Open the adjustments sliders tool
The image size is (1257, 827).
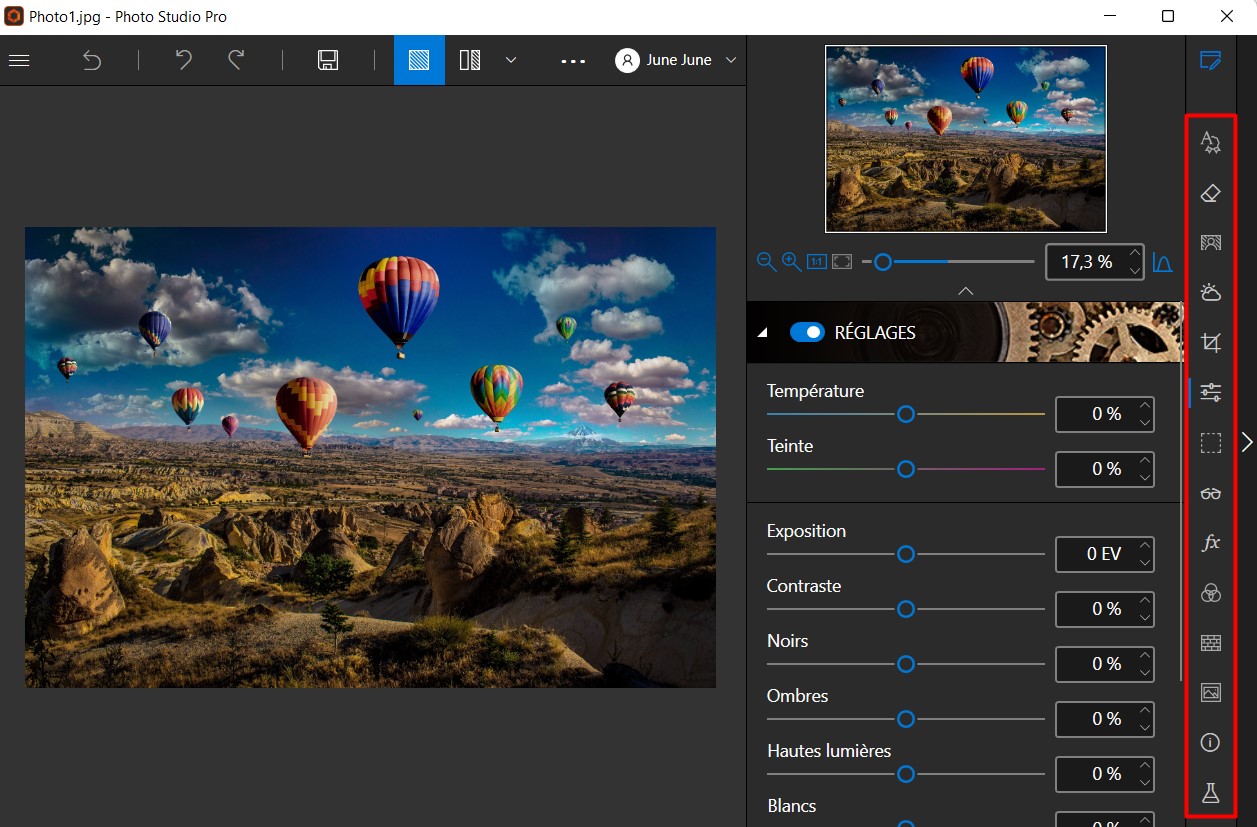(1211, 392)
